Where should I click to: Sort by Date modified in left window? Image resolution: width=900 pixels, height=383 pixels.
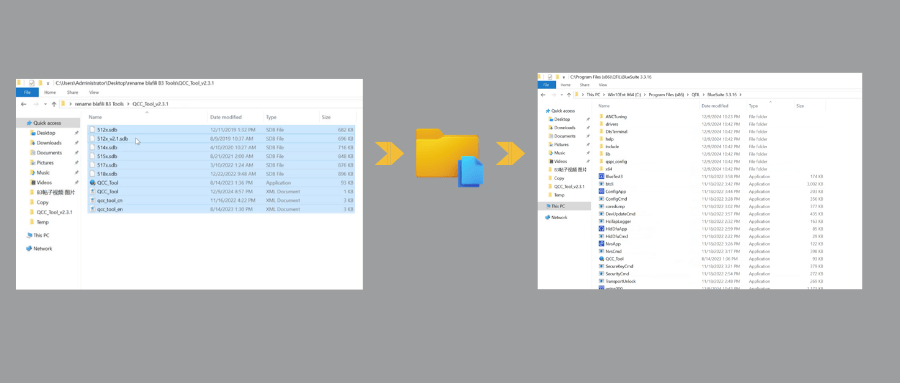pyautogui.click(x=226, y=117)
